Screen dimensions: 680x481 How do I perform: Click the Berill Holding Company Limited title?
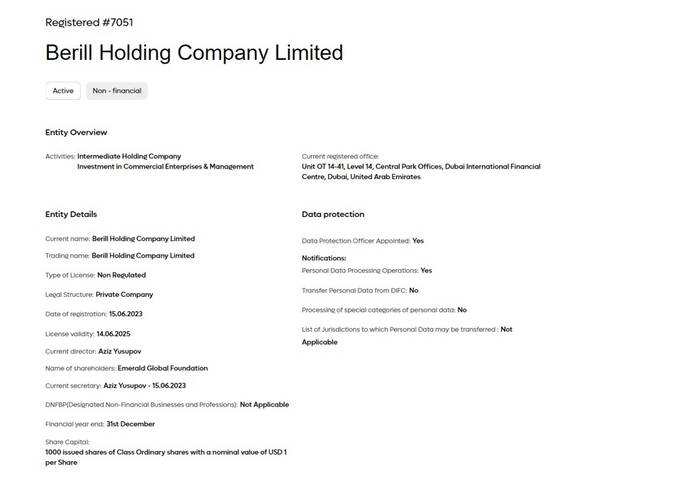pyautogui.click(x=194, y=53)
